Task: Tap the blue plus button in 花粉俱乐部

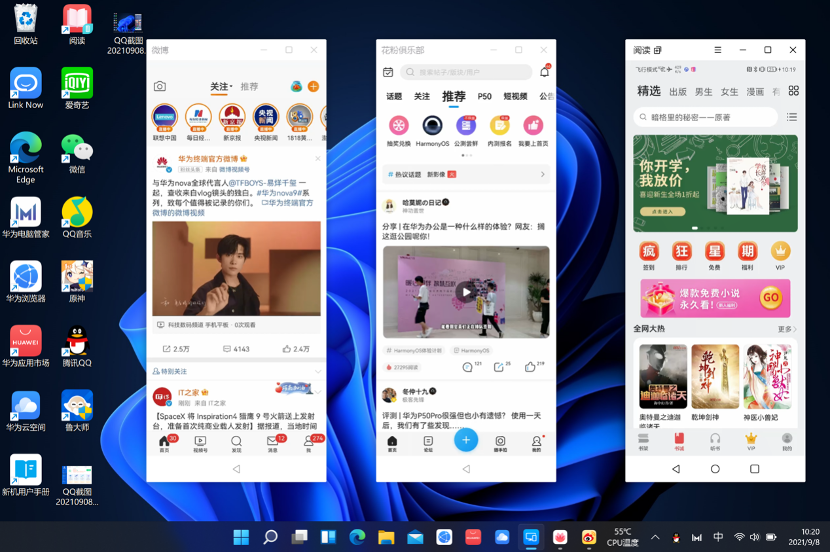Action: coord(466,440)
